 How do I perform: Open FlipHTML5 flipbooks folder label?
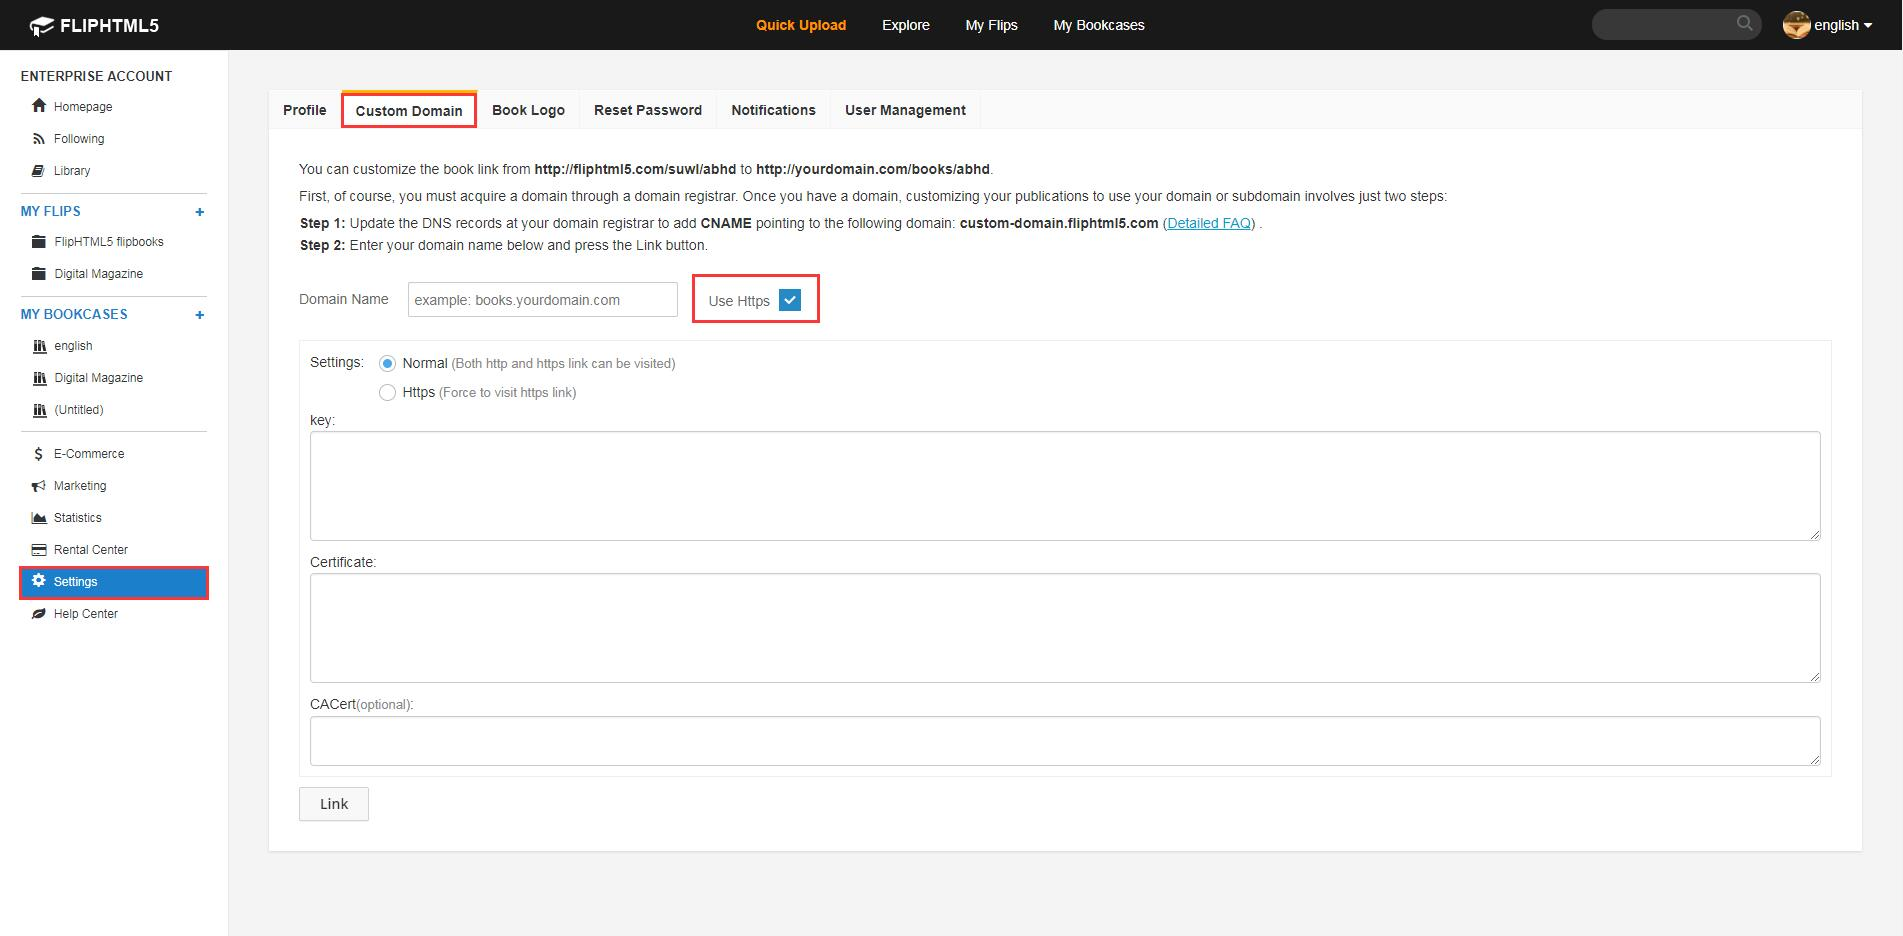(109, 242)
